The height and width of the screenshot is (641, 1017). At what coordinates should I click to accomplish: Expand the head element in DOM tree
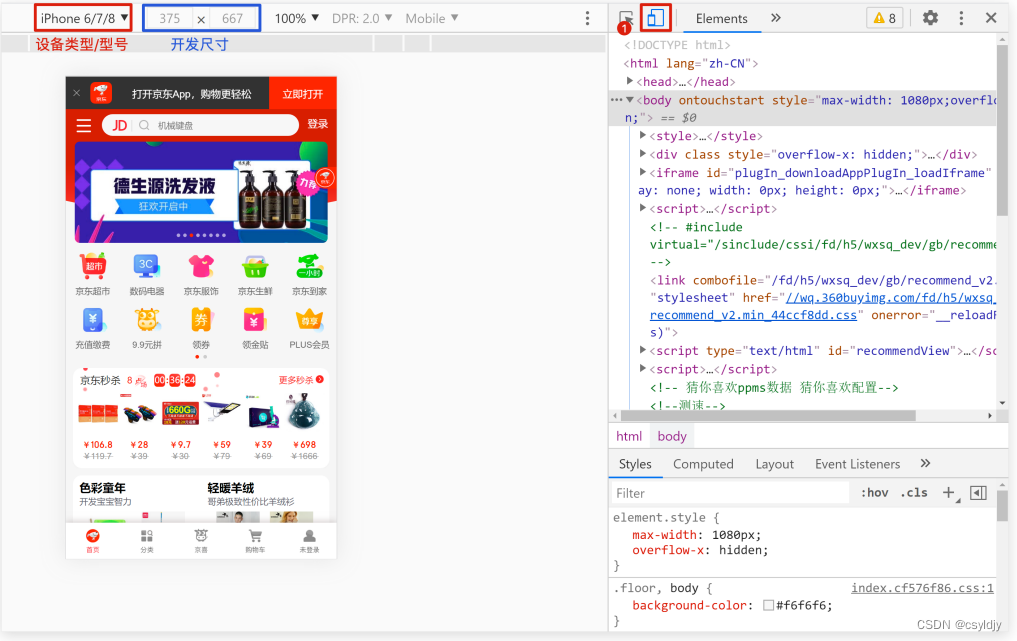pos(627,81)
